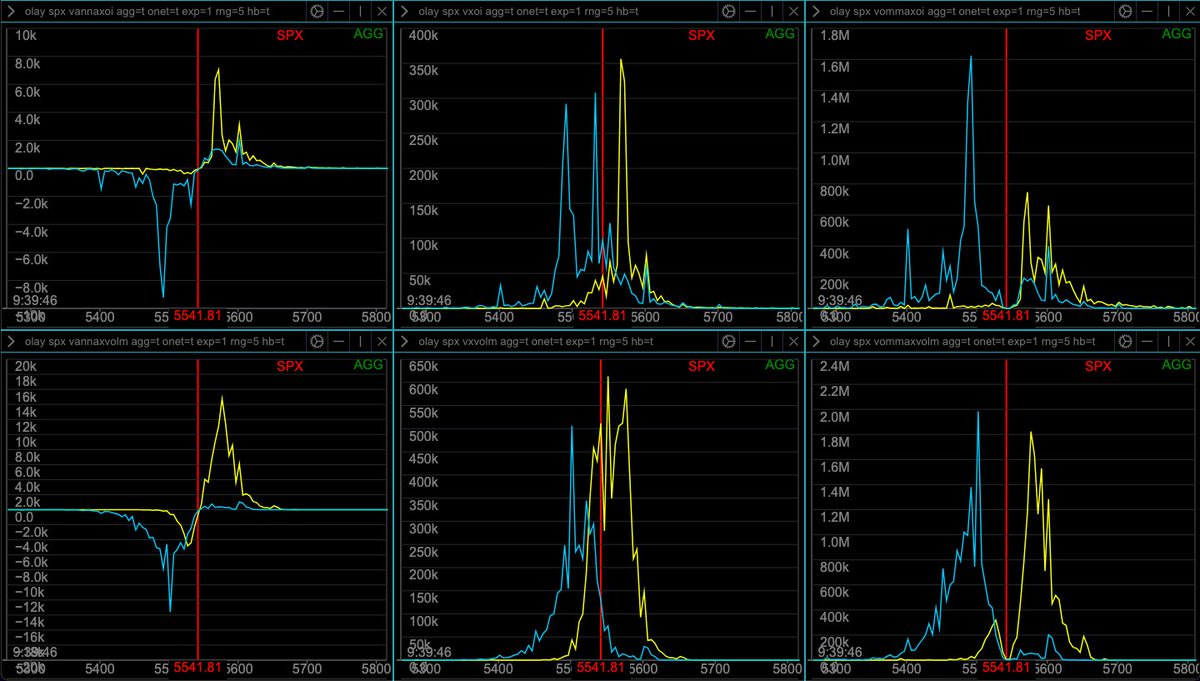Click 9:39:46 timestamp in vannaxoi chart
The image size is (1200, 681).
tap(34, 299)
